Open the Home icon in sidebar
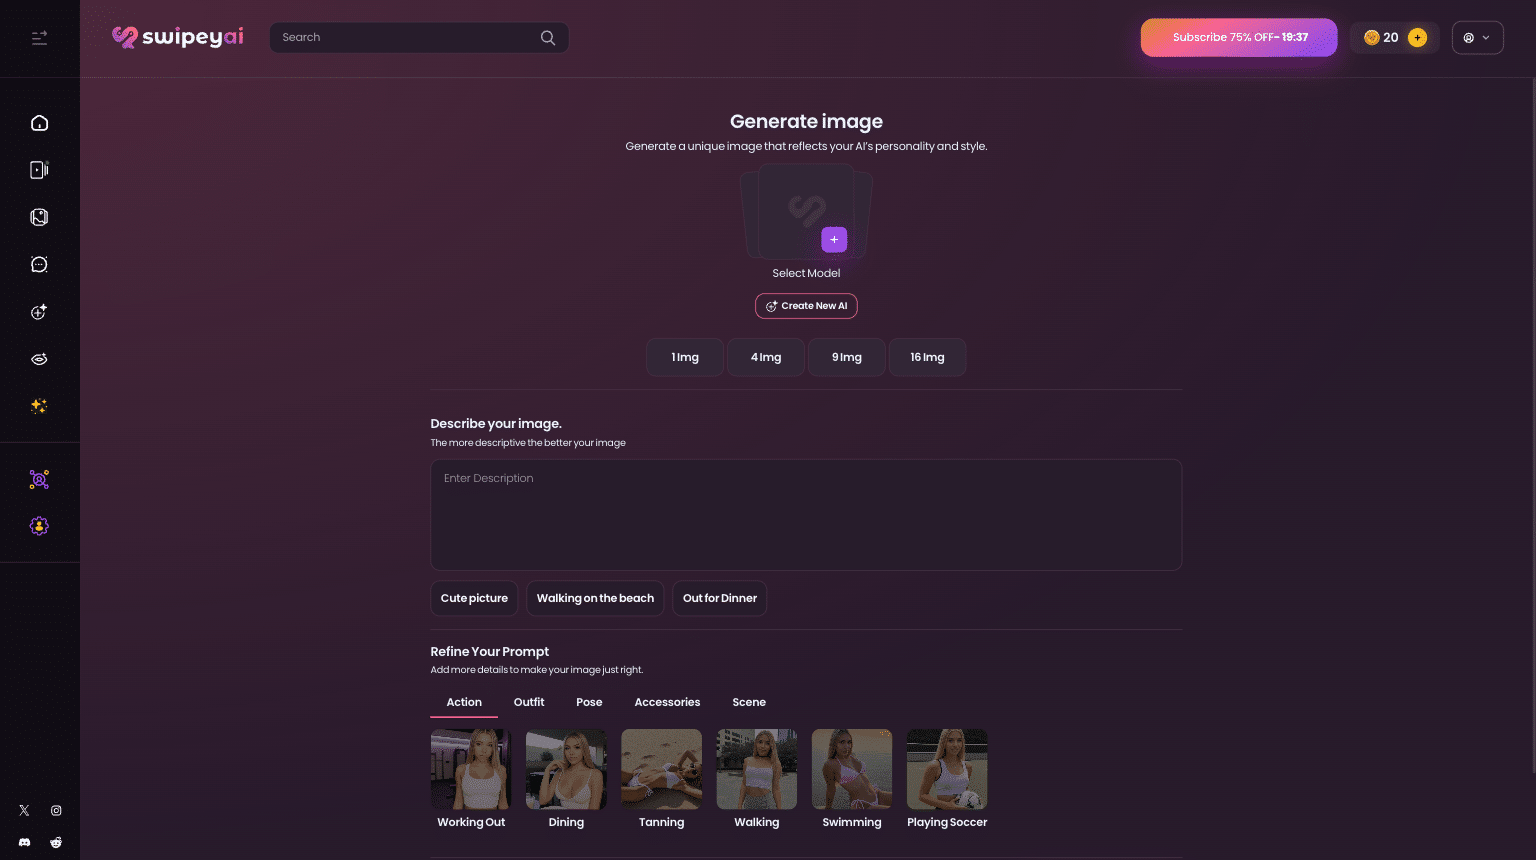Screen dimensions: 1536x860 [x=39, y=123]
